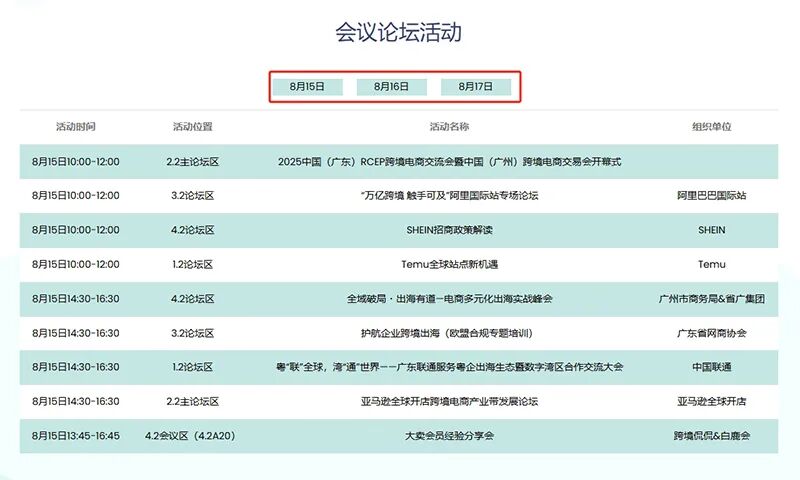Click the 14:30-16:30 time in the 亚马逊全球开店 row
The image size is (800, 480).
pos(76,401)
